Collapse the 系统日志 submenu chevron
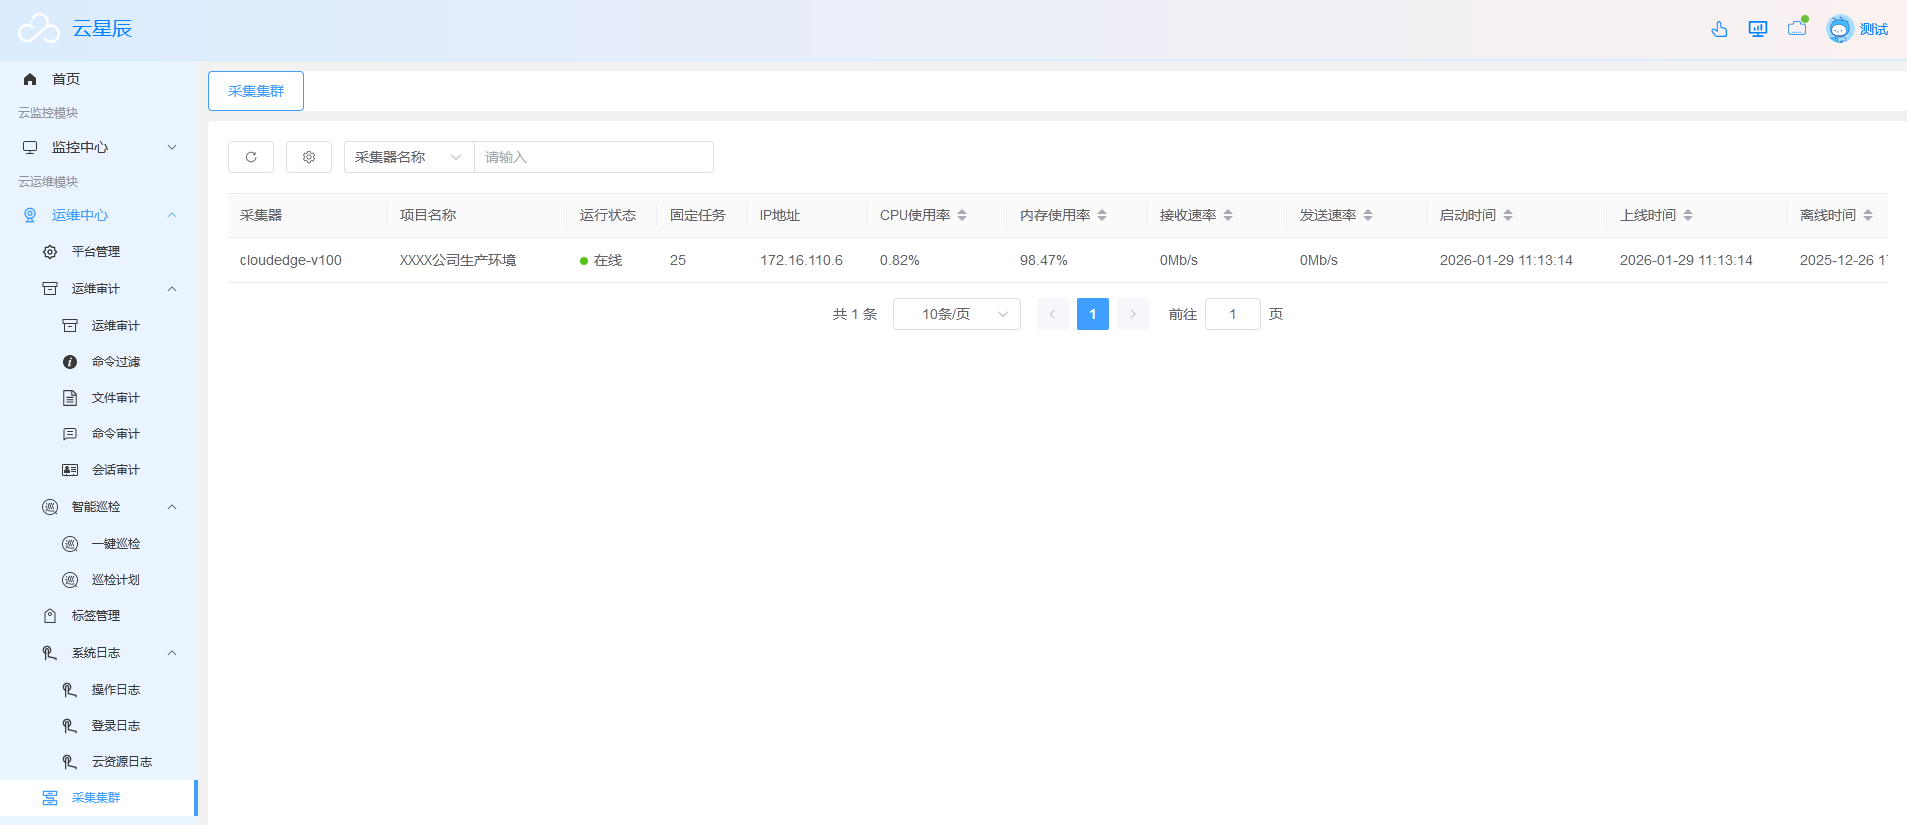This screenshot has width=1907, height=825. 172,653
